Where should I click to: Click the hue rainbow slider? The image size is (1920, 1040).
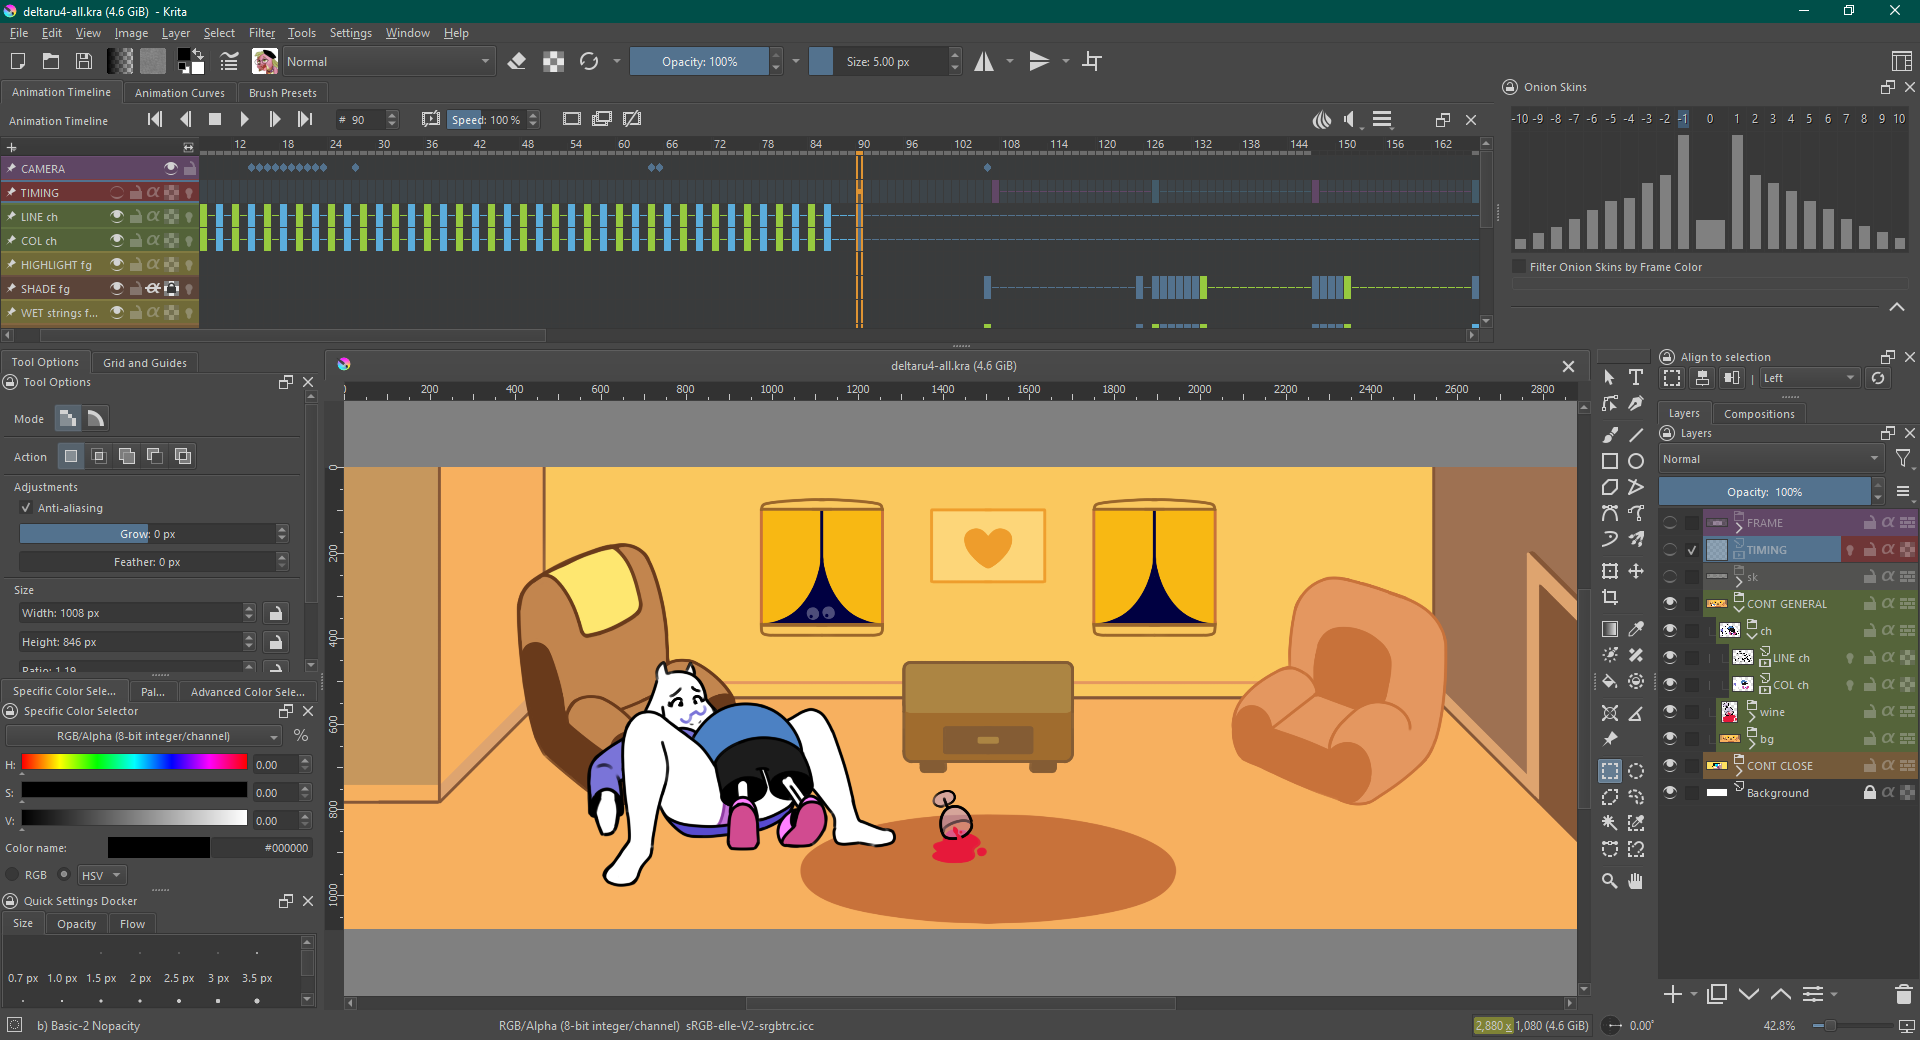pyautogui.click(x=134, y=762)
